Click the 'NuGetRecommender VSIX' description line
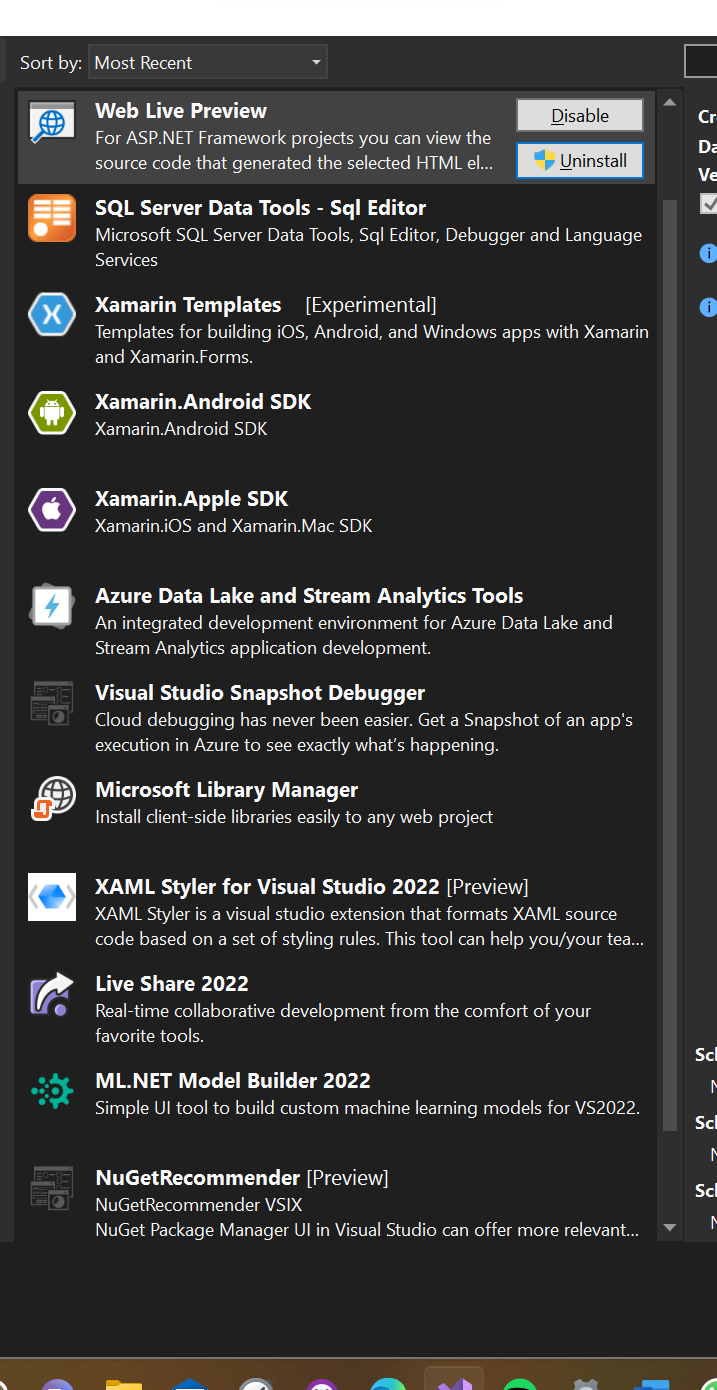The width and height of the screenshot is (717, 1390). [x=198, y=1205]
